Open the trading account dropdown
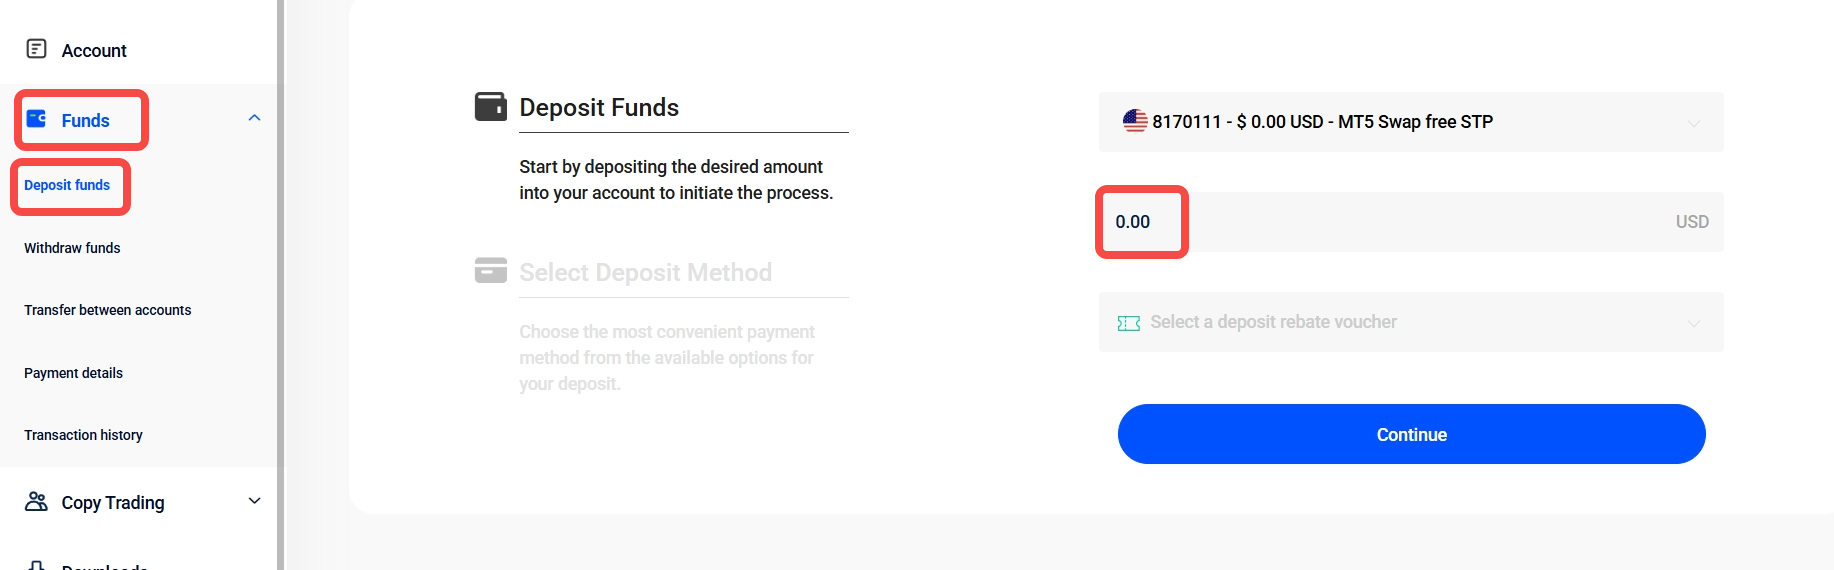The image size is (1834, 570). (x=1410, y=122)
